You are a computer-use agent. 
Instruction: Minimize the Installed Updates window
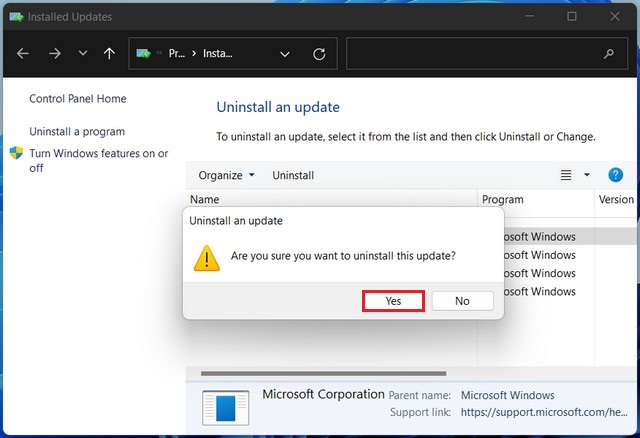(529, 16)
